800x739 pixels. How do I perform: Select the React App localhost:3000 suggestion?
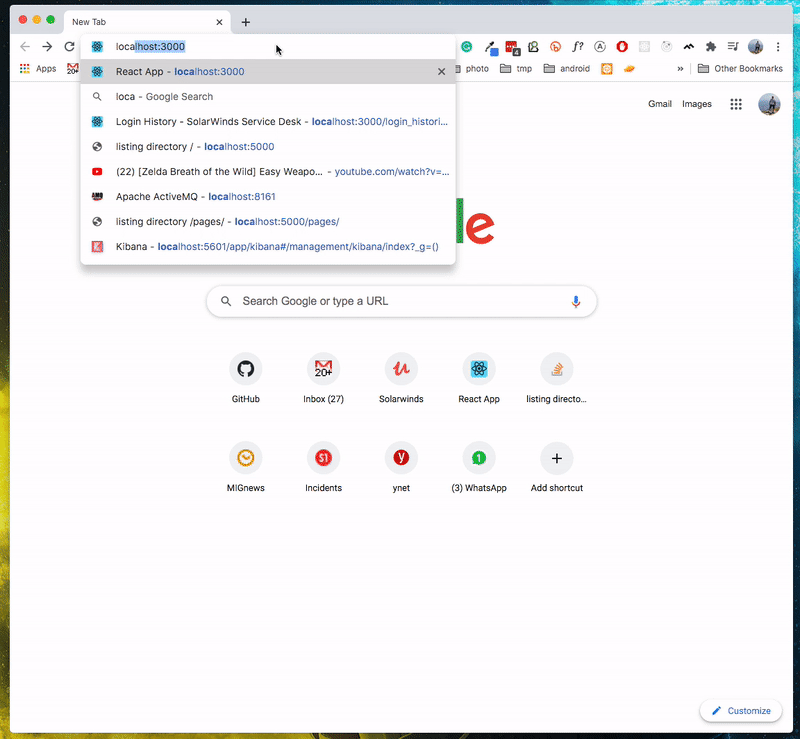(x=268, y=71)
